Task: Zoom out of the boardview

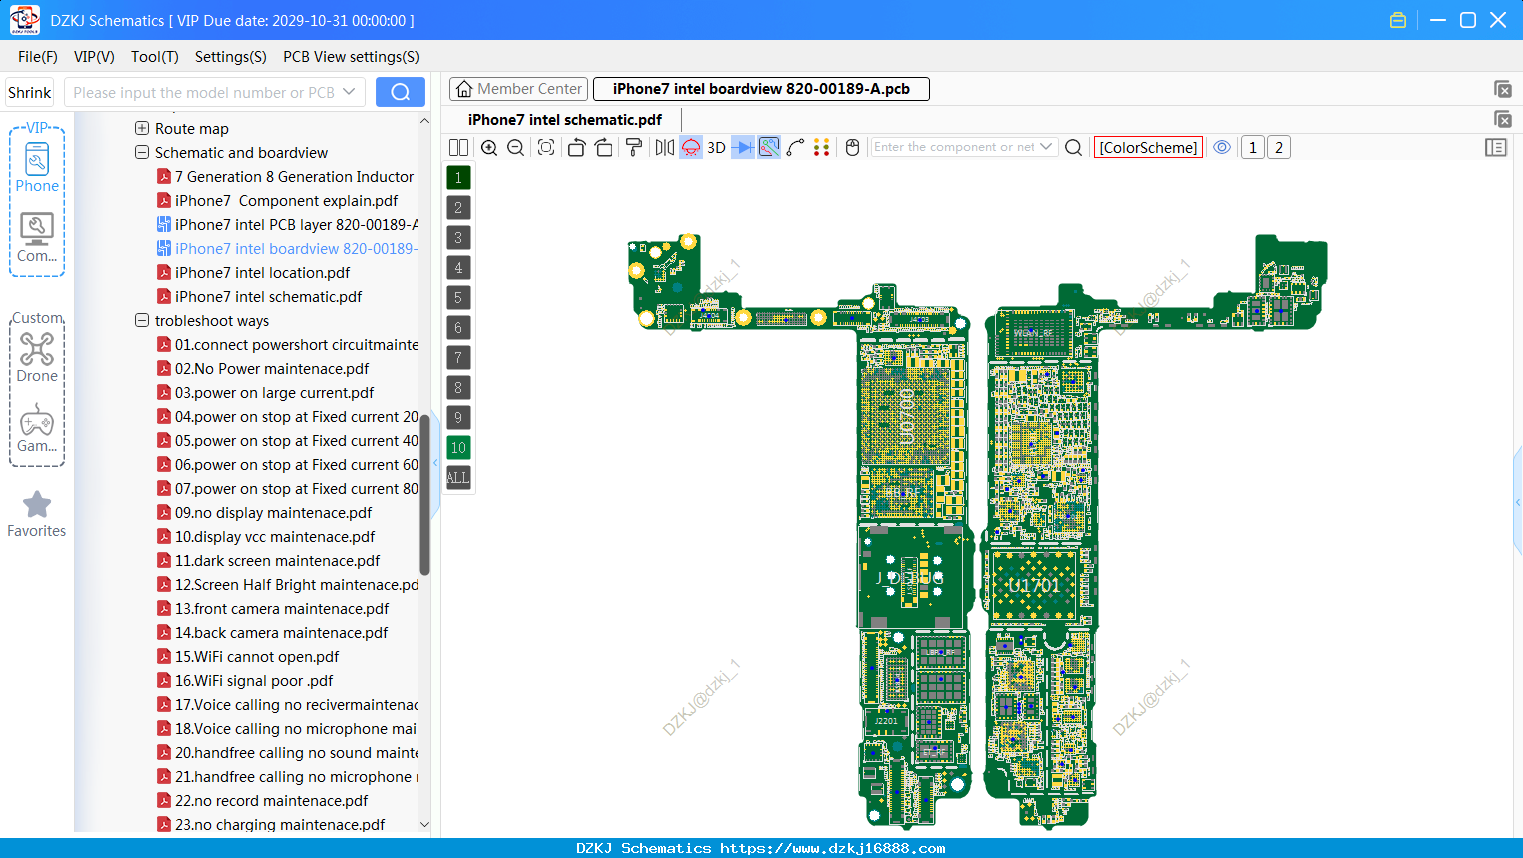Action: [x=516, y=147]
